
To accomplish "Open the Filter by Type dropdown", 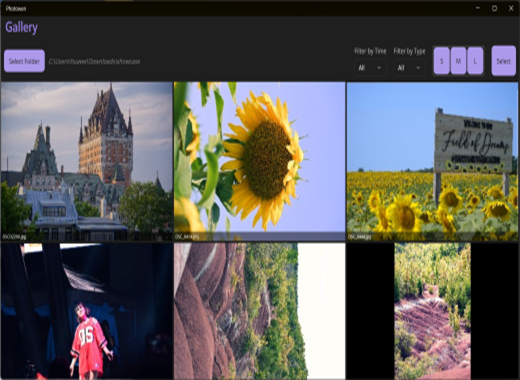I will [x=409, y=68].
